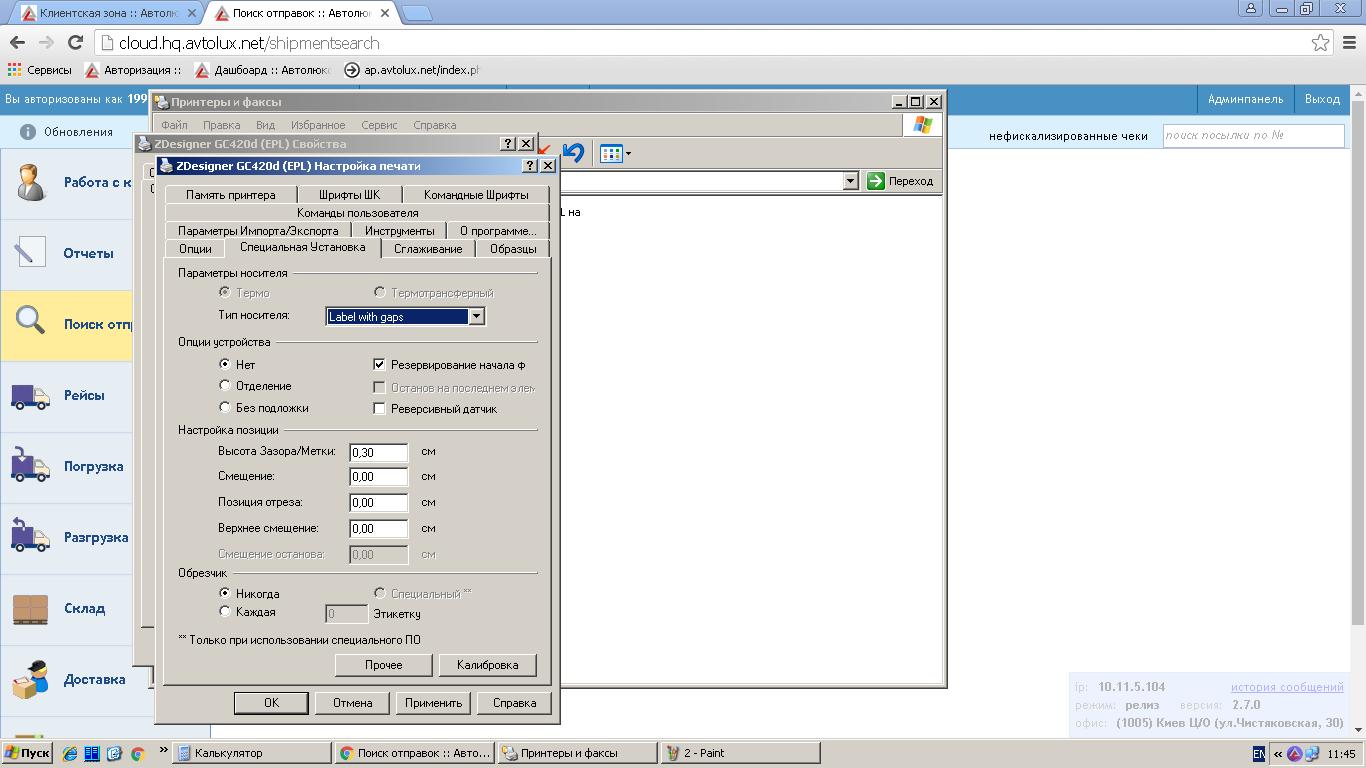
Task: Open the views icon dropdown arrow
Action: click(x=628, y=154)
